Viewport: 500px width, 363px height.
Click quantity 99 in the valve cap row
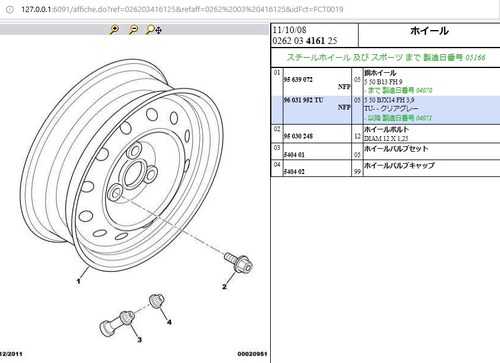point(357,172)
